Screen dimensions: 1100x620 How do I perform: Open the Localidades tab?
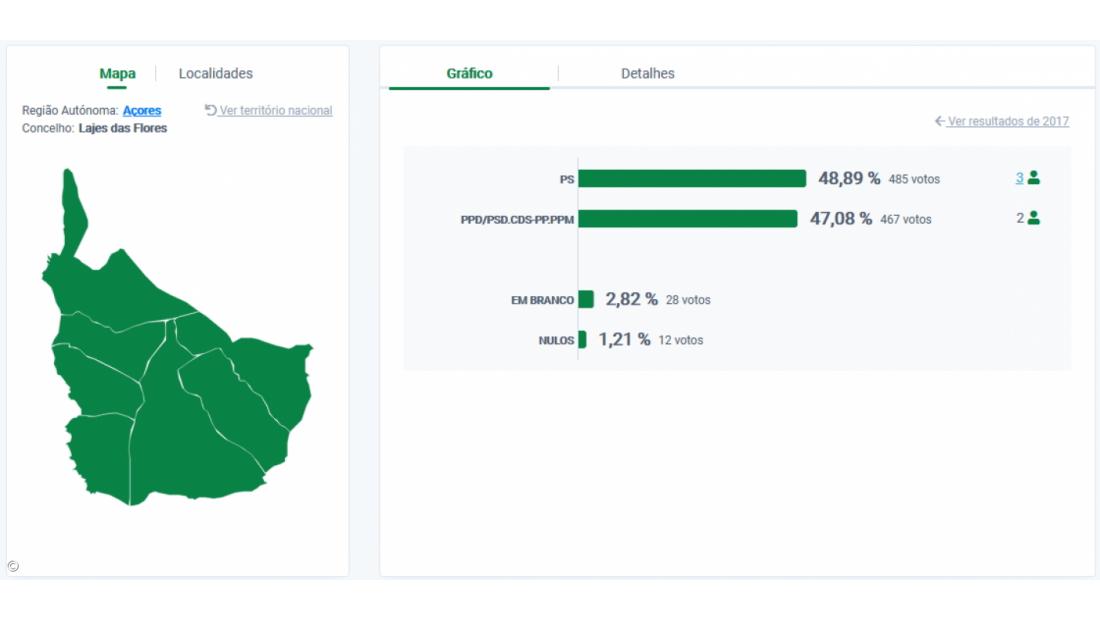pyautogui.click(x=215, y=73)
